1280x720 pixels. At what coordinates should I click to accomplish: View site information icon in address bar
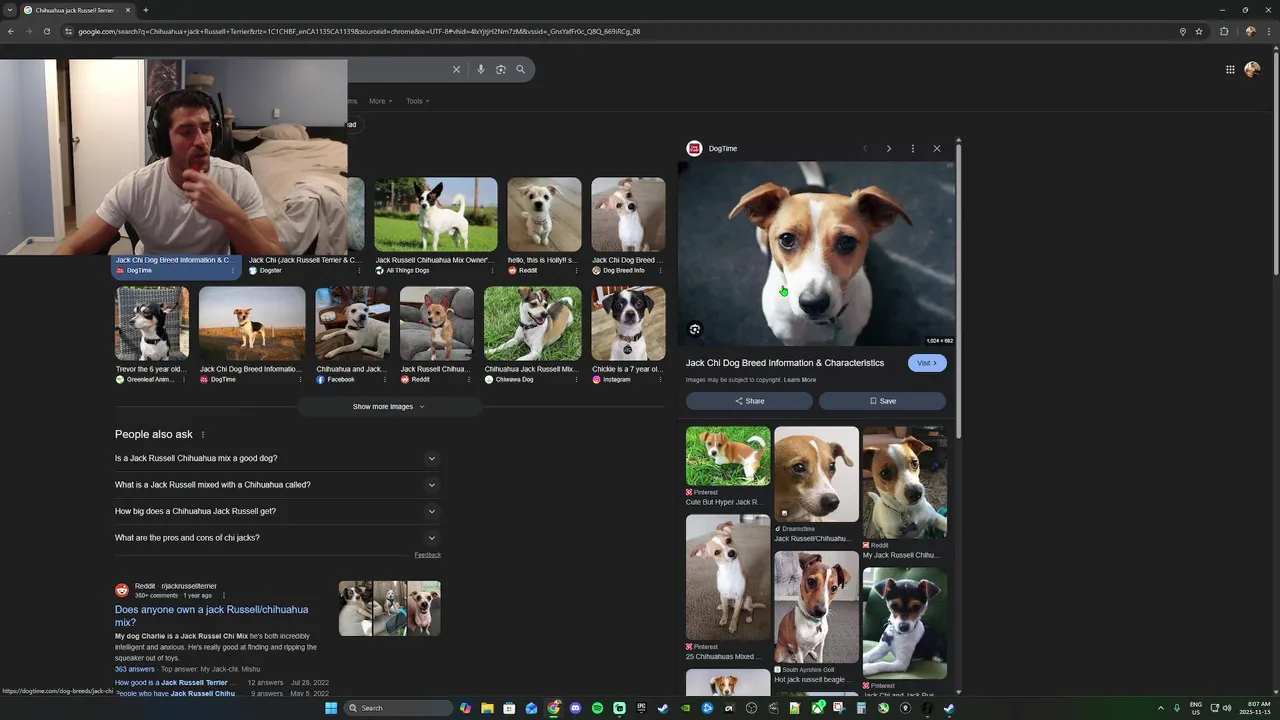click(68, 31)
